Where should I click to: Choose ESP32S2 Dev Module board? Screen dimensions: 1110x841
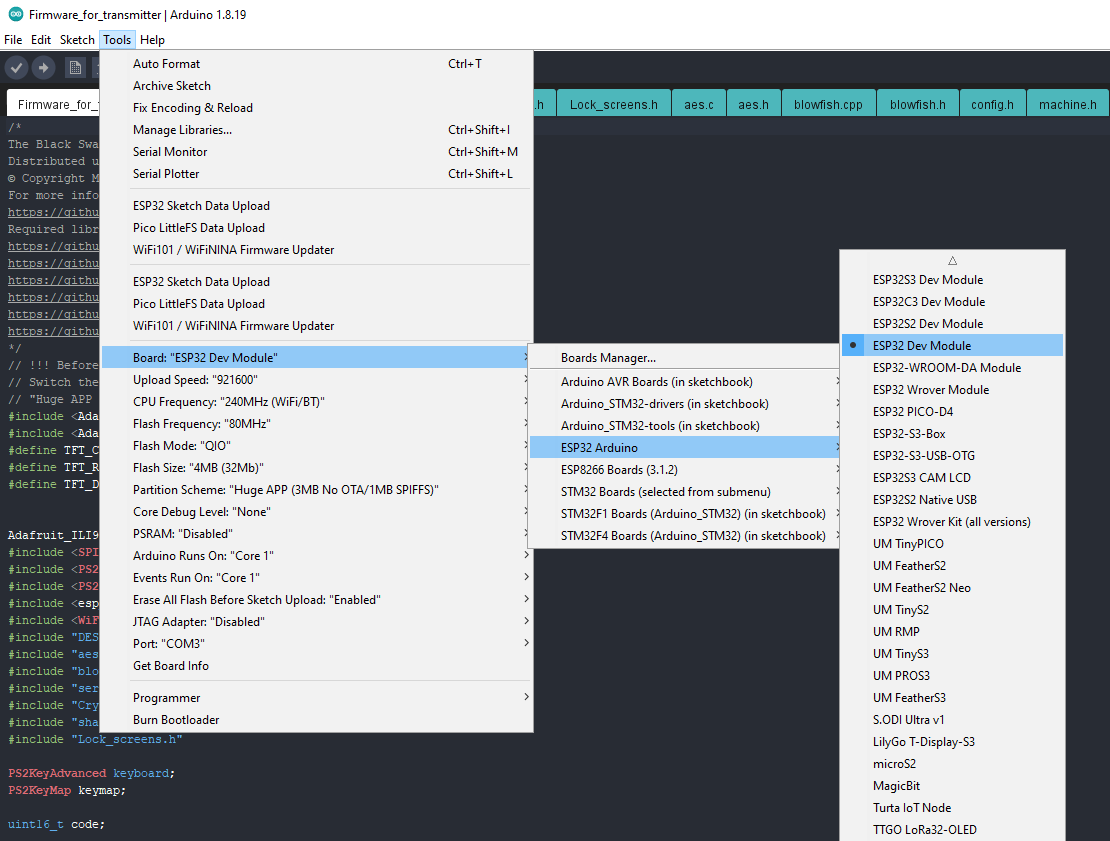(x=952, y=324)
